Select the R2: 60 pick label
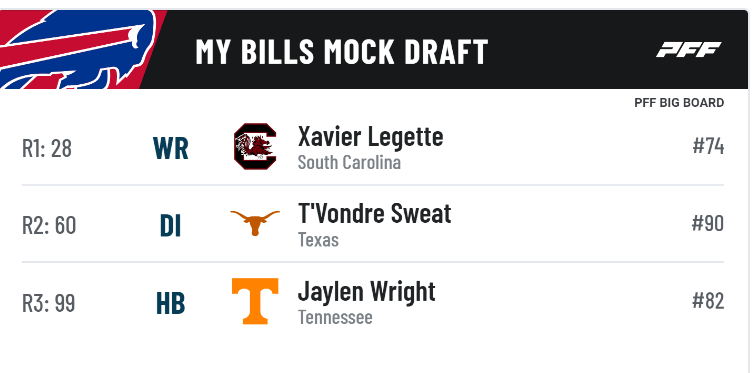Screen dimensions: 752x373 point(49,225)
